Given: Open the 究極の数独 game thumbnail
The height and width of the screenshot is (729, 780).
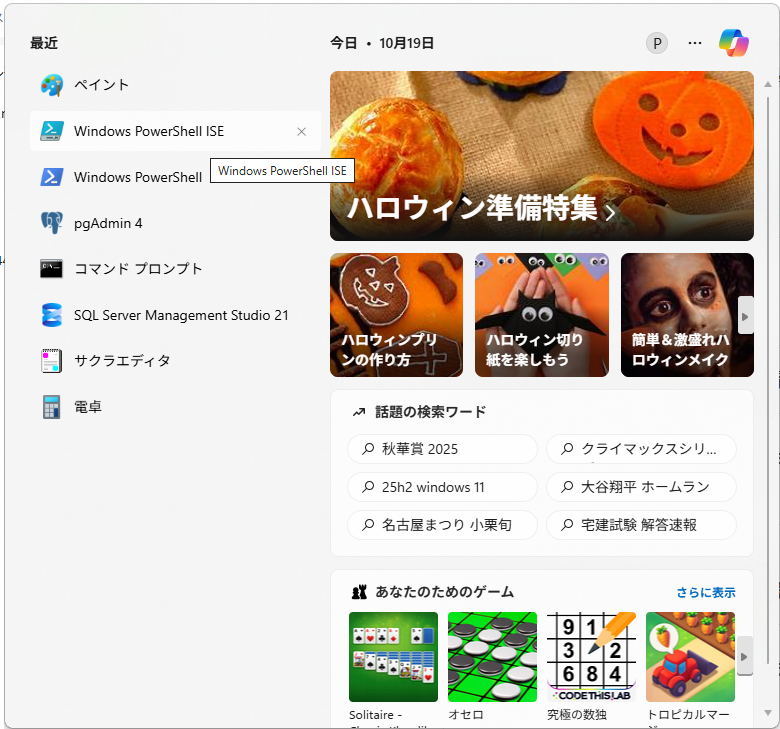Looking at the screenshot, I should [591, 657].
